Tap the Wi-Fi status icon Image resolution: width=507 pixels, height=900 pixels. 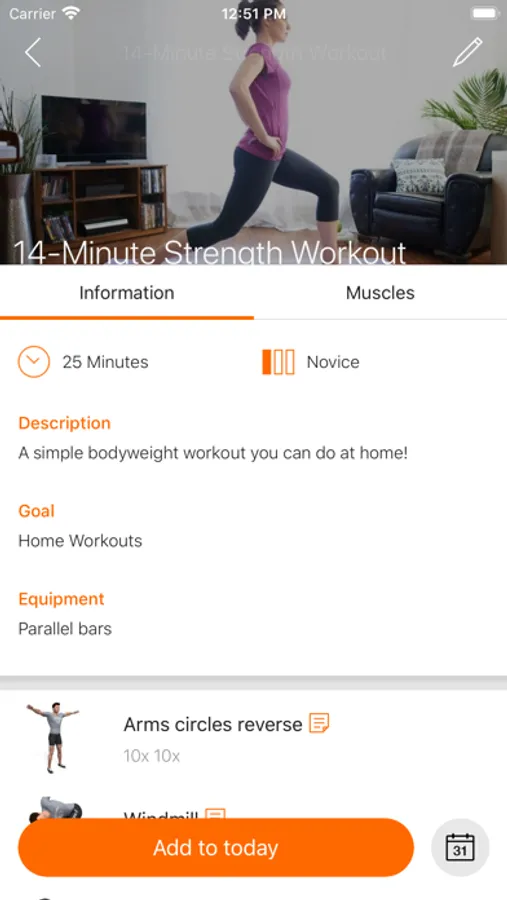click(x=71, y=13)
